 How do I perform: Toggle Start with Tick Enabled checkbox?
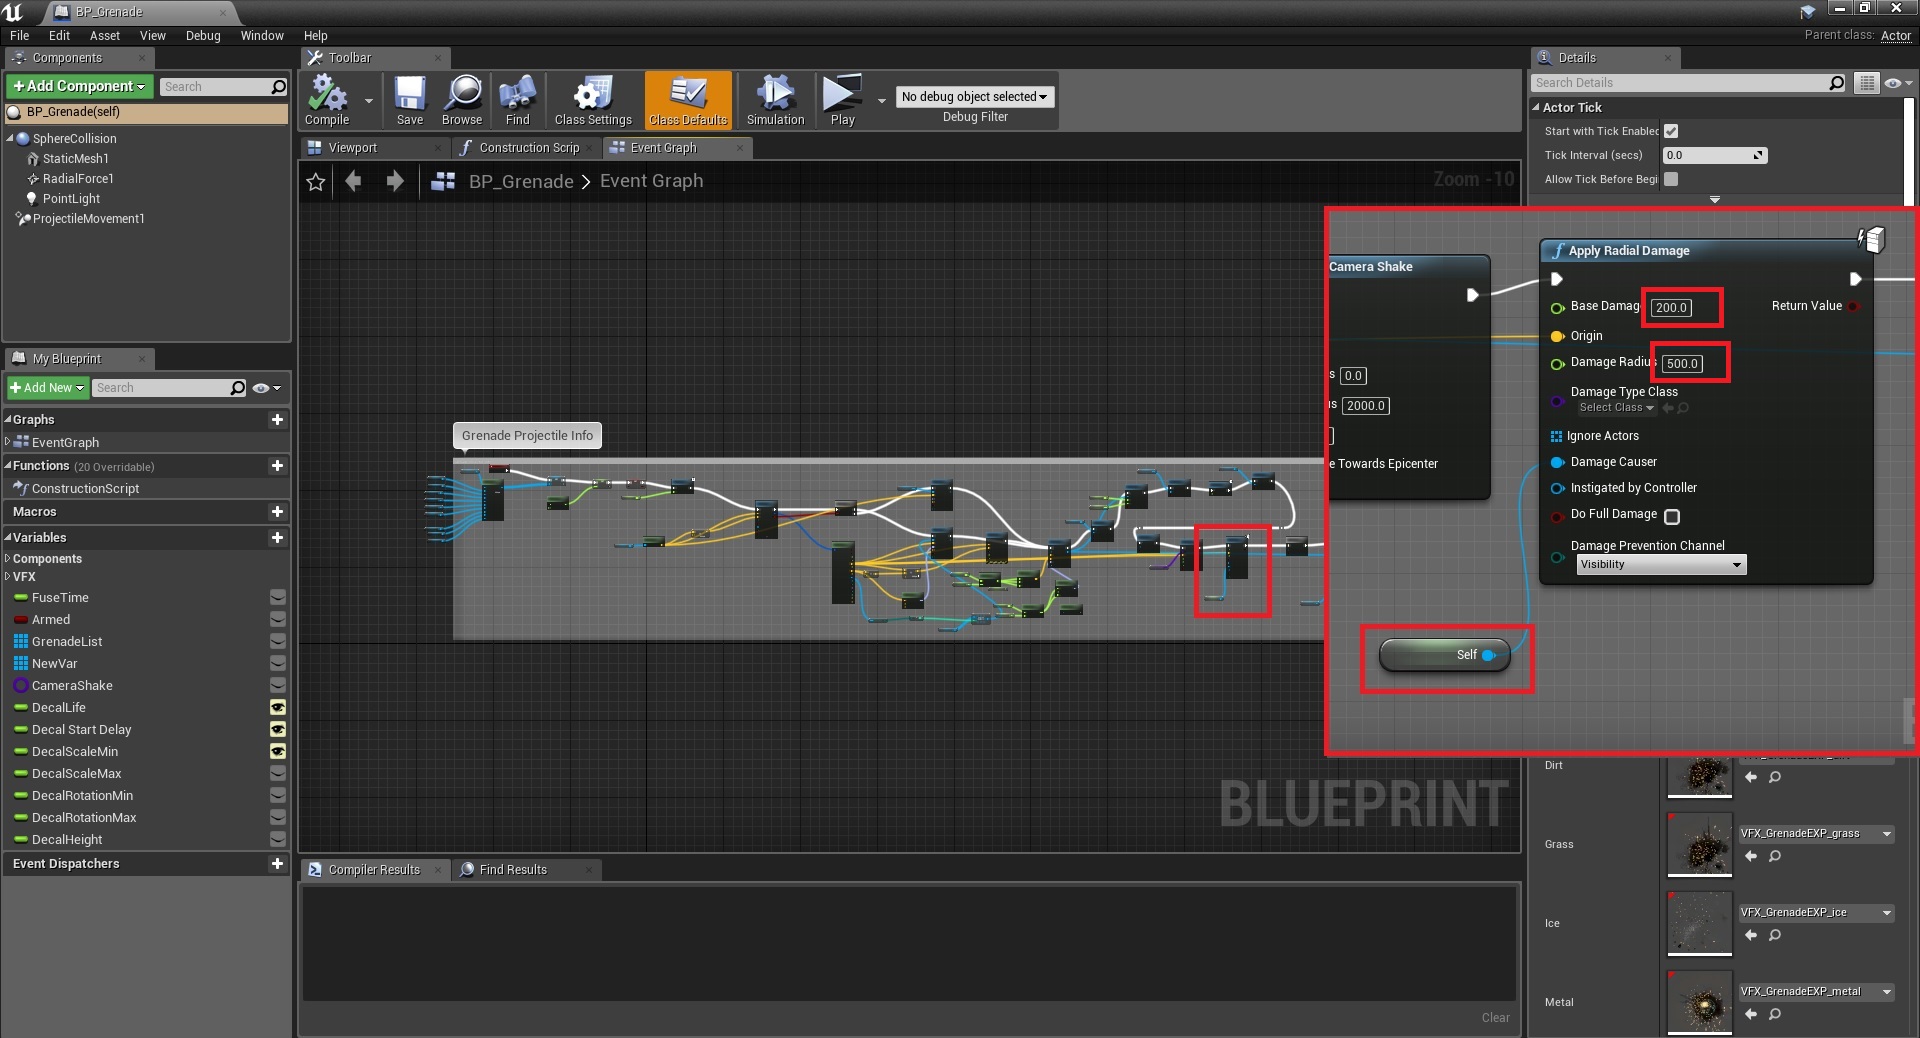(1671, 131)
